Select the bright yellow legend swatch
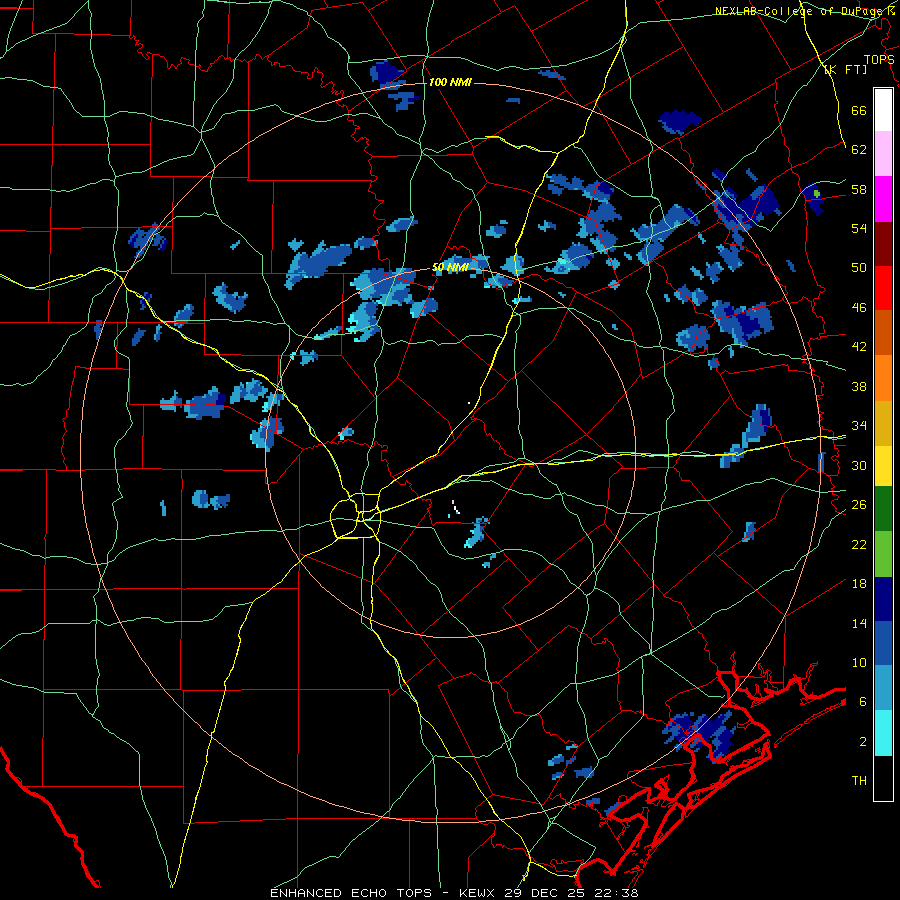Viewport: 900px width, 900px height. pyautogui.click(x=883, y=465)
